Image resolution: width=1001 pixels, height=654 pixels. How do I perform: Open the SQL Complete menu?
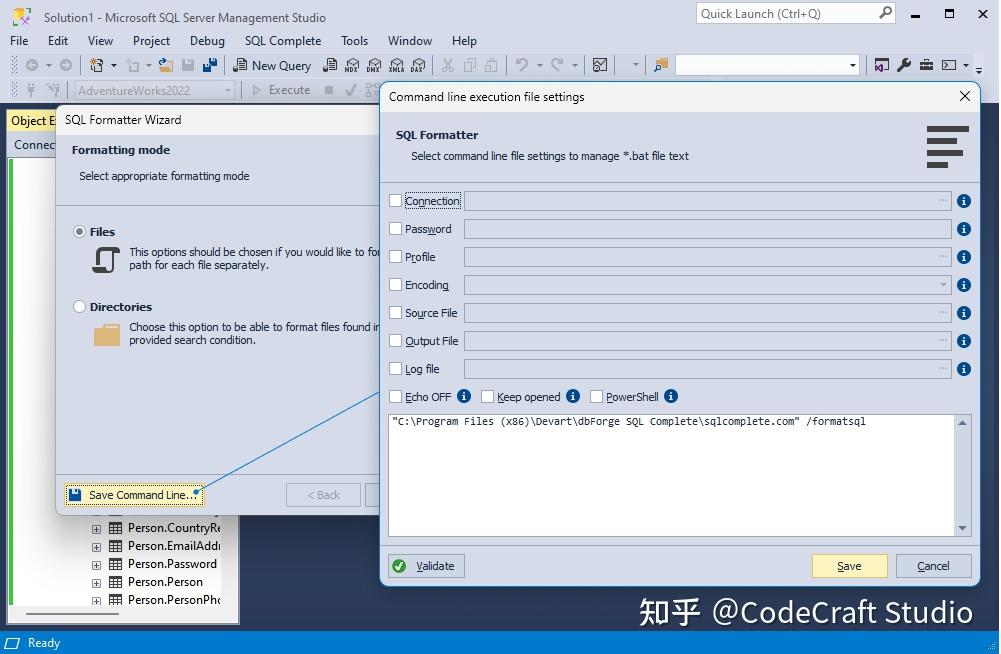(283, 41)
